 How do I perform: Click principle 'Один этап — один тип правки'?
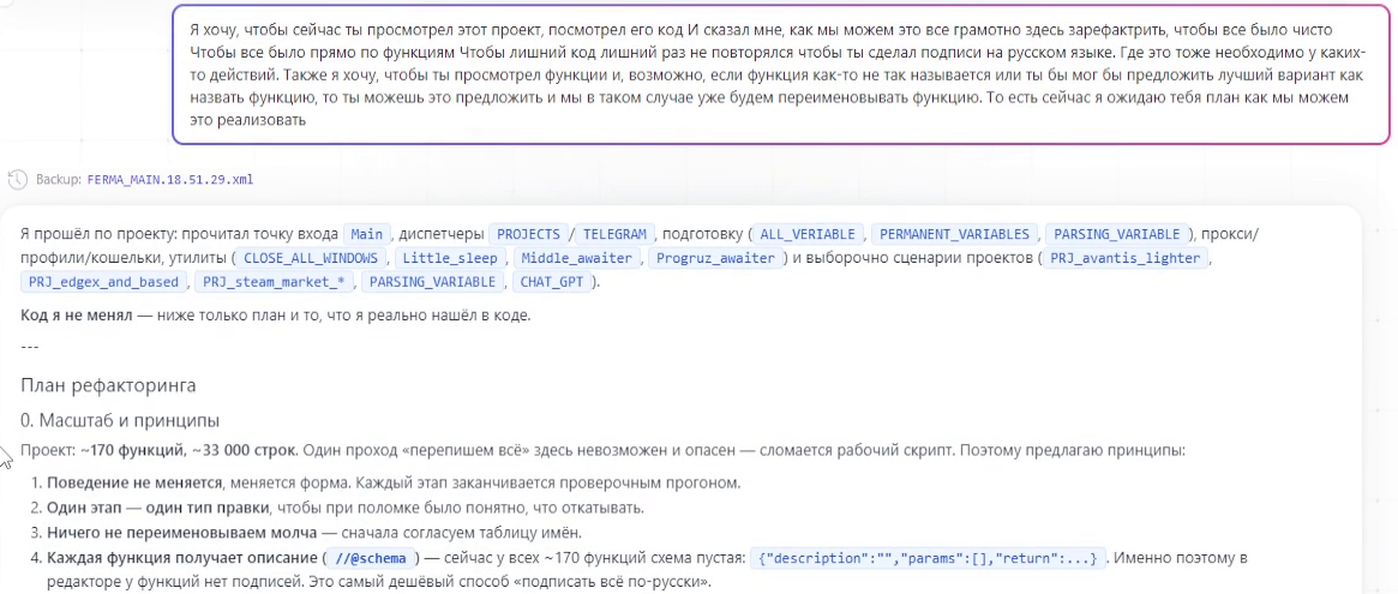coord(158,508)
